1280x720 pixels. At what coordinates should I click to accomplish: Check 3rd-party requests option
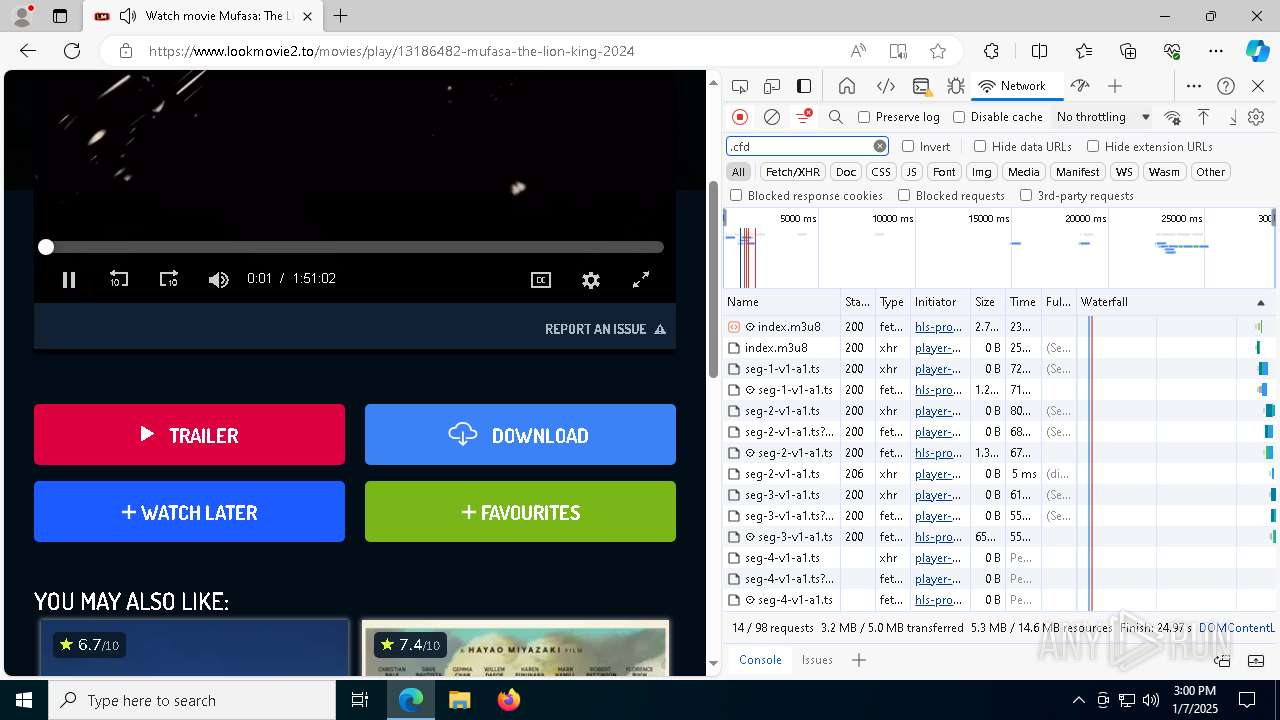pyautogui.click(x=1026, y=196)
